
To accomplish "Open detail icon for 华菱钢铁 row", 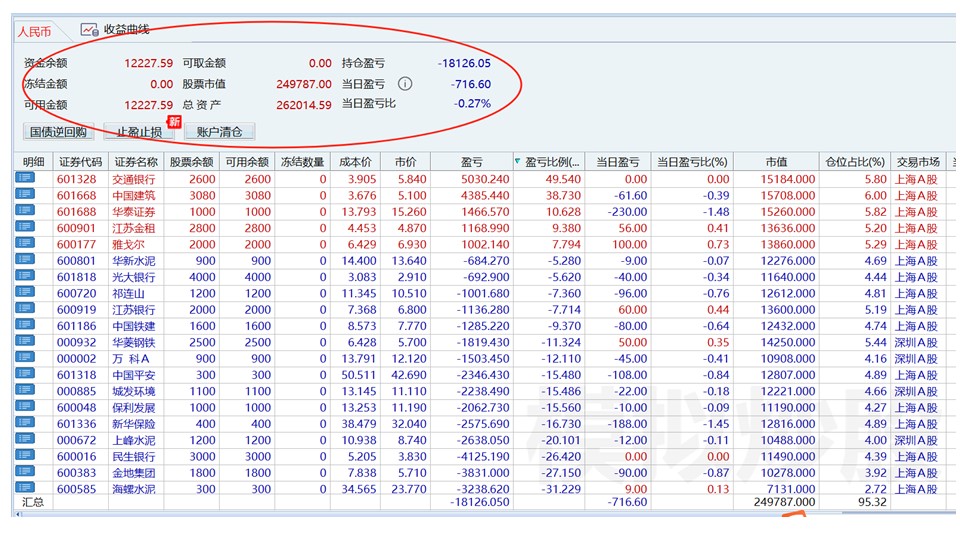I will point(25,342).
